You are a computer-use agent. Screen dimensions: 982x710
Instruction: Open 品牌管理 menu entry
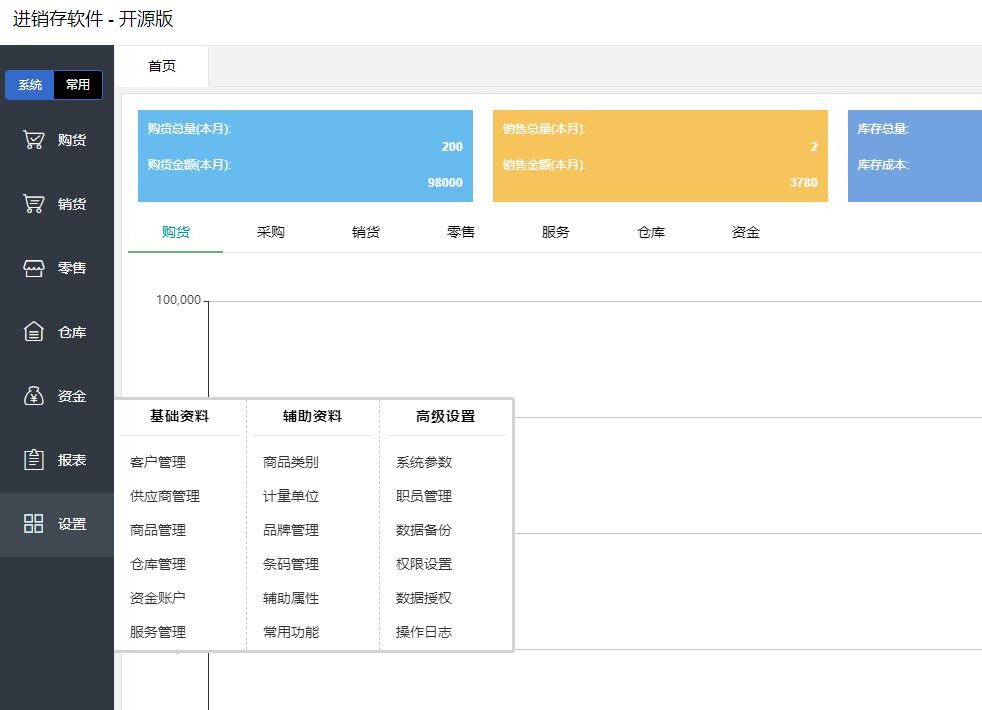tap(291, 530)
